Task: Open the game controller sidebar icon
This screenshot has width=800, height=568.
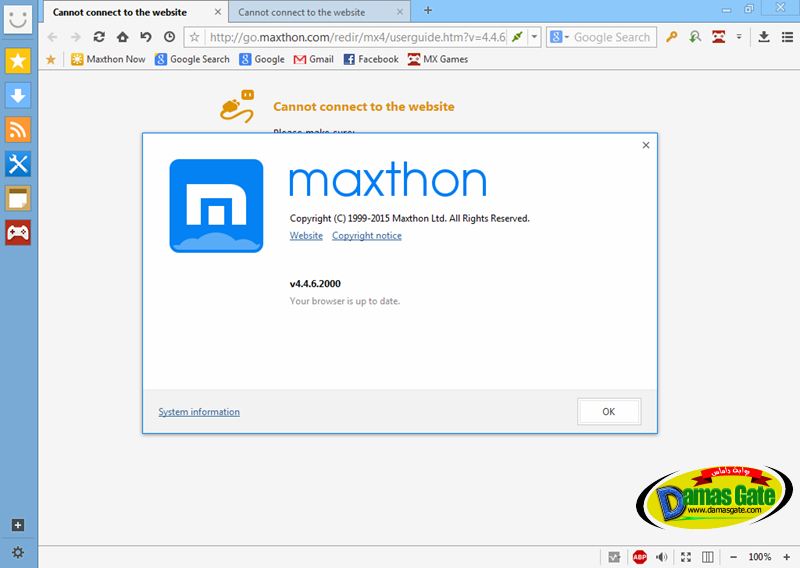Action: pyautogui.click(x=18, y=233)
